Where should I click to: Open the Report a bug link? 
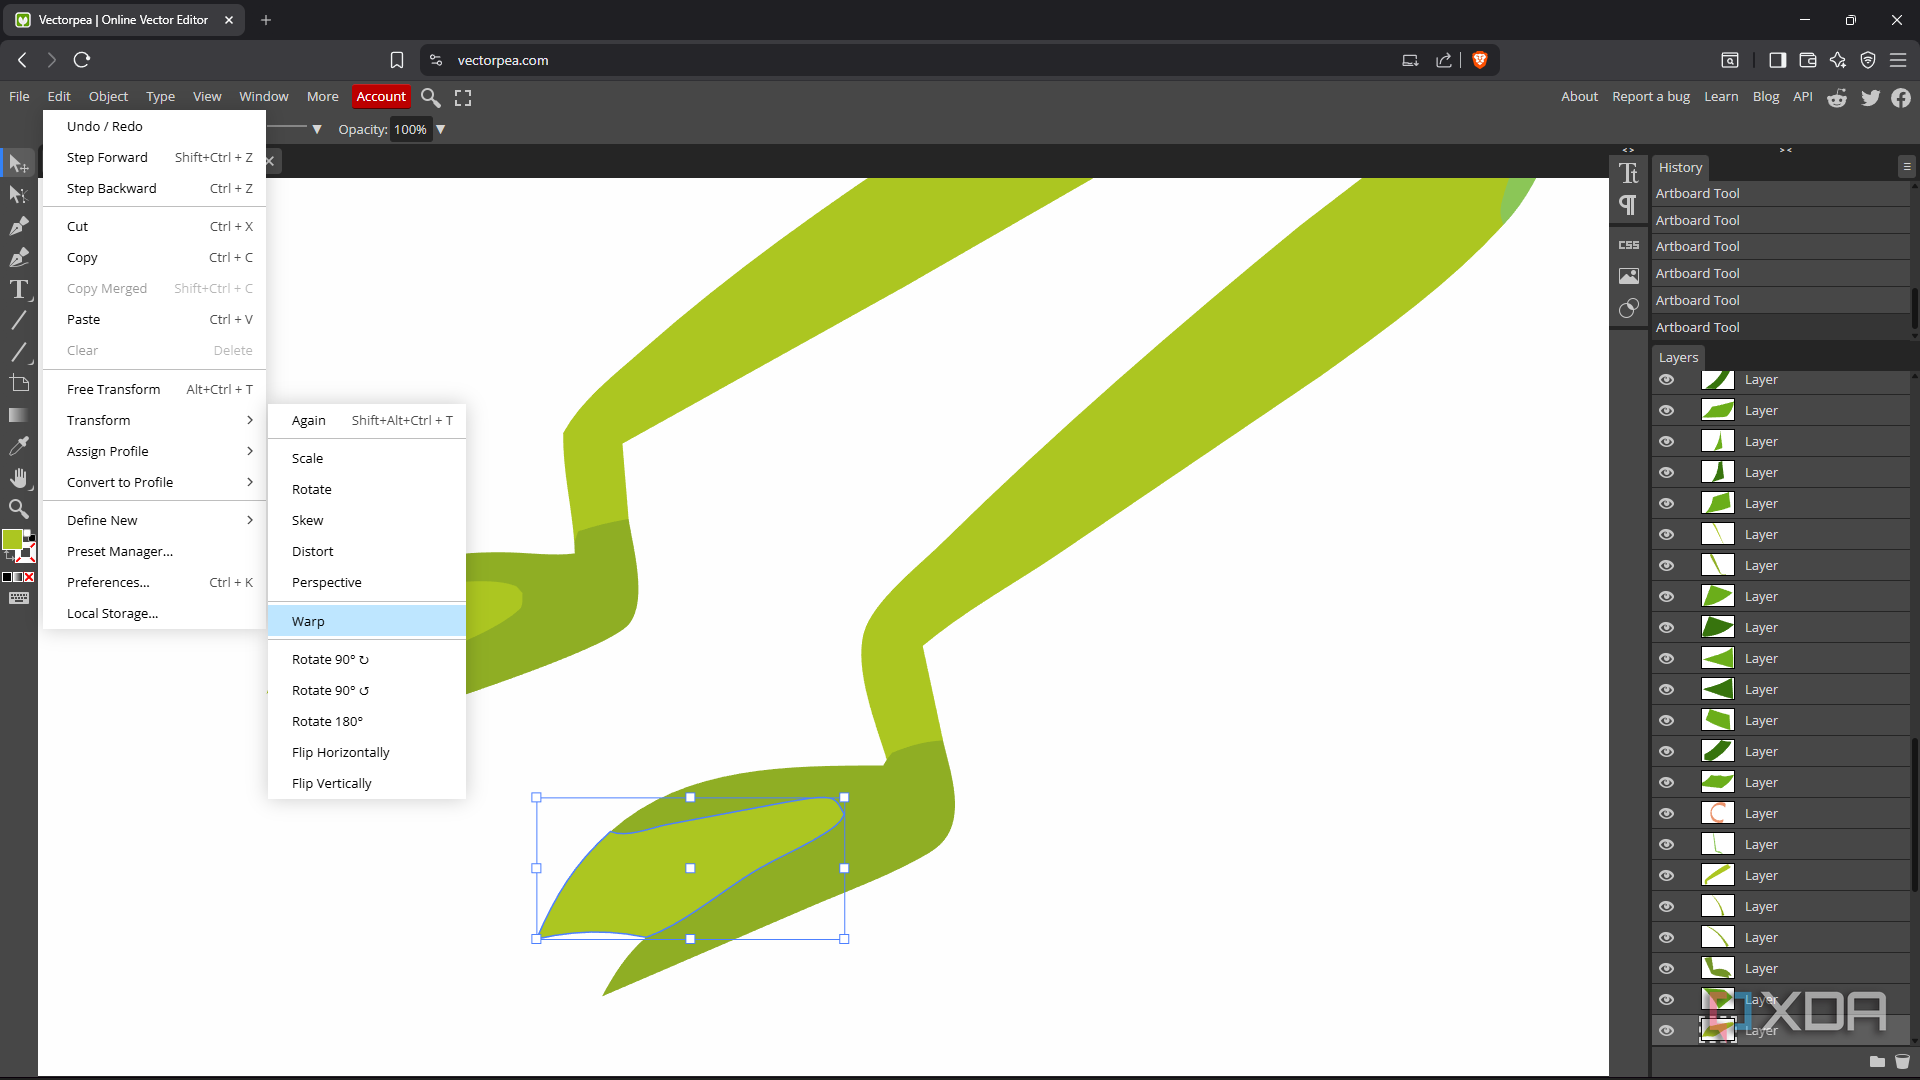click(1651, 96)
